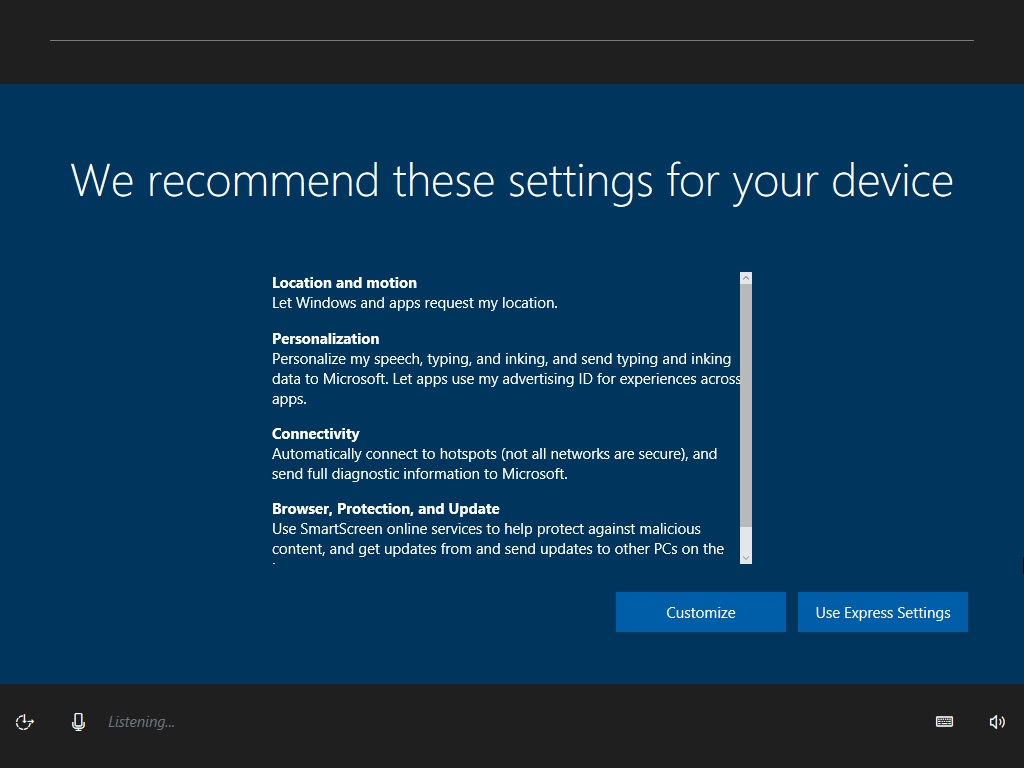The width and height of the screenshot is (1024, 768).
Task: Click the settings list scrollbar thumb
Action: click(746, 405)
